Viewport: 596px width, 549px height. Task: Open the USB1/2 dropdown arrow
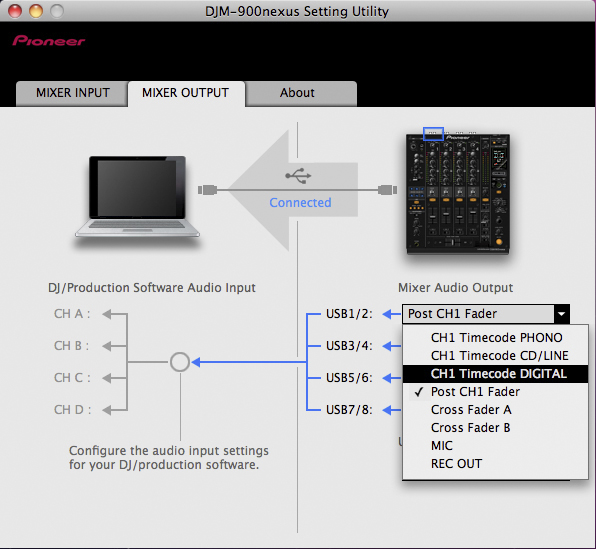tap(561, 314)
